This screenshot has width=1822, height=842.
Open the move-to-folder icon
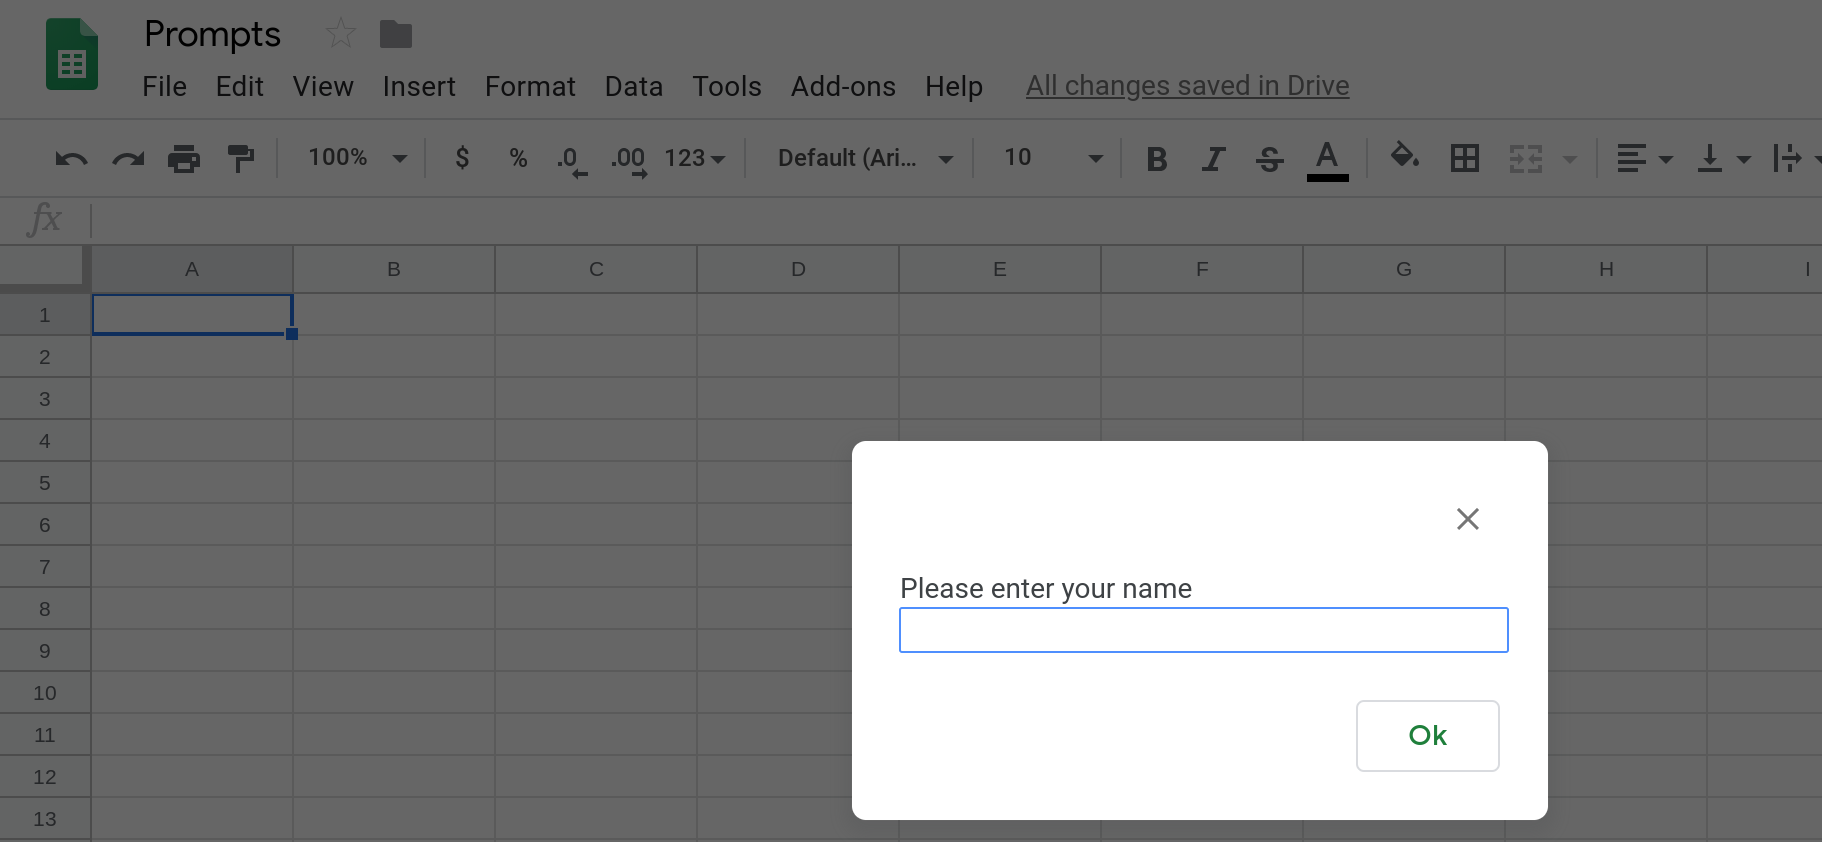(x=396, y=34)
